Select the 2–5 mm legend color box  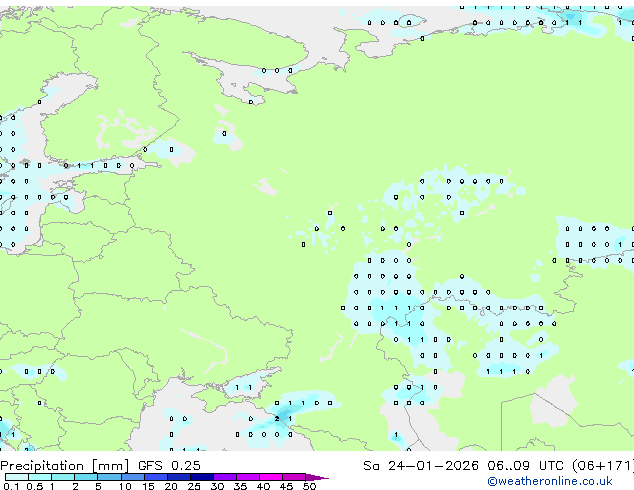[86, 477]
